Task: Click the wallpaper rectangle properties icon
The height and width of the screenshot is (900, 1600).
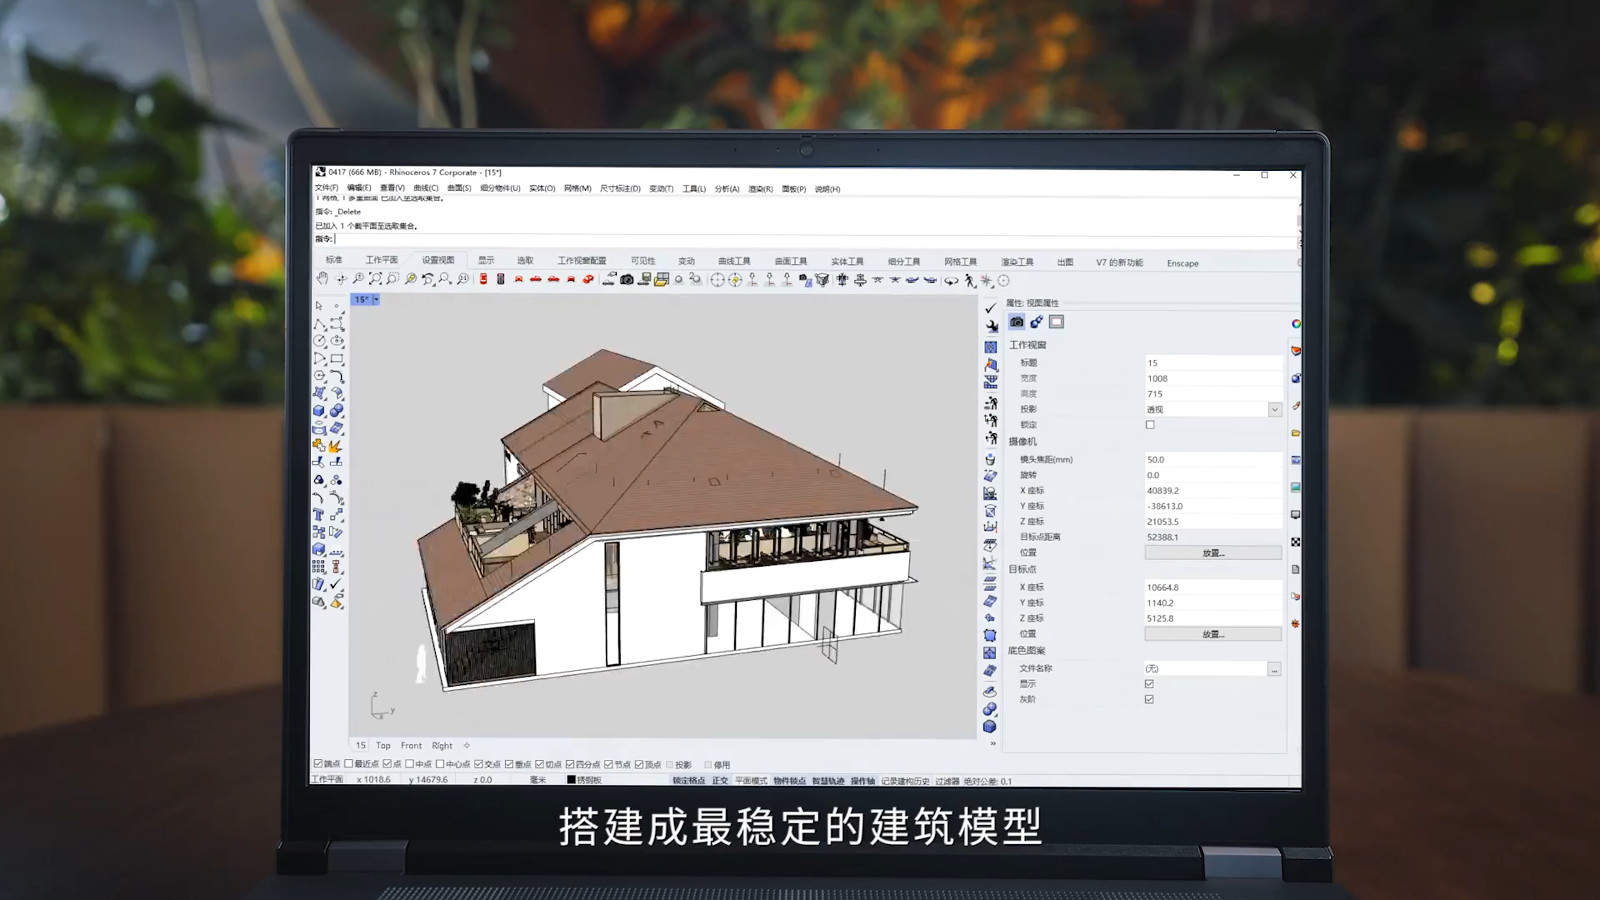Action: coord(1056,322)
